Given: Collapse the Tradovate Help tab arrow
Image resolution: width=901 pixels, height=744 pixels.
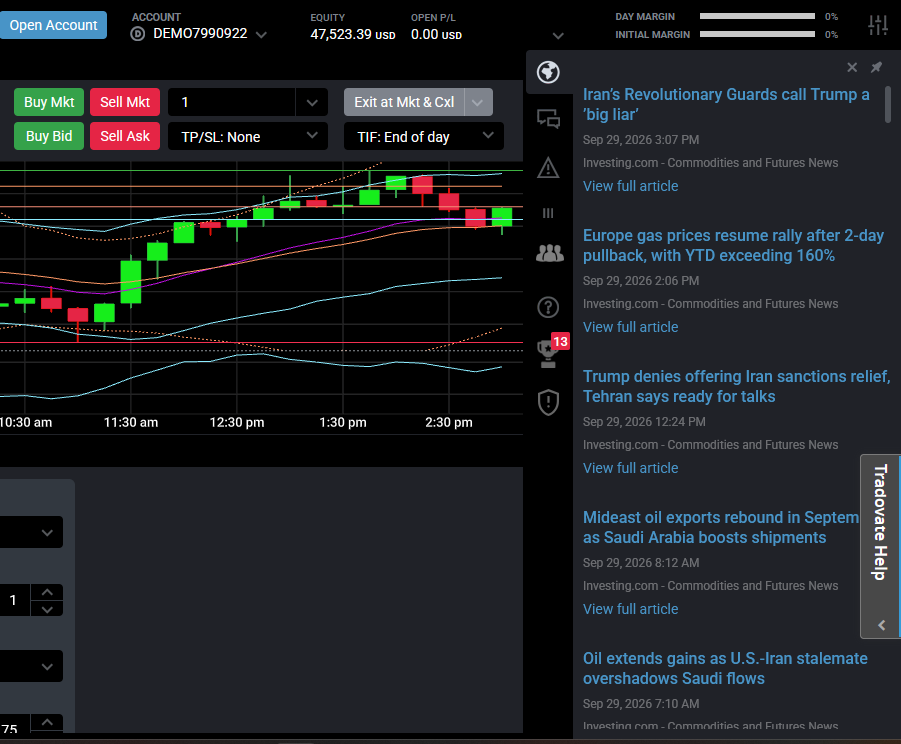Looking at the screenshot, I should point(881,625).
